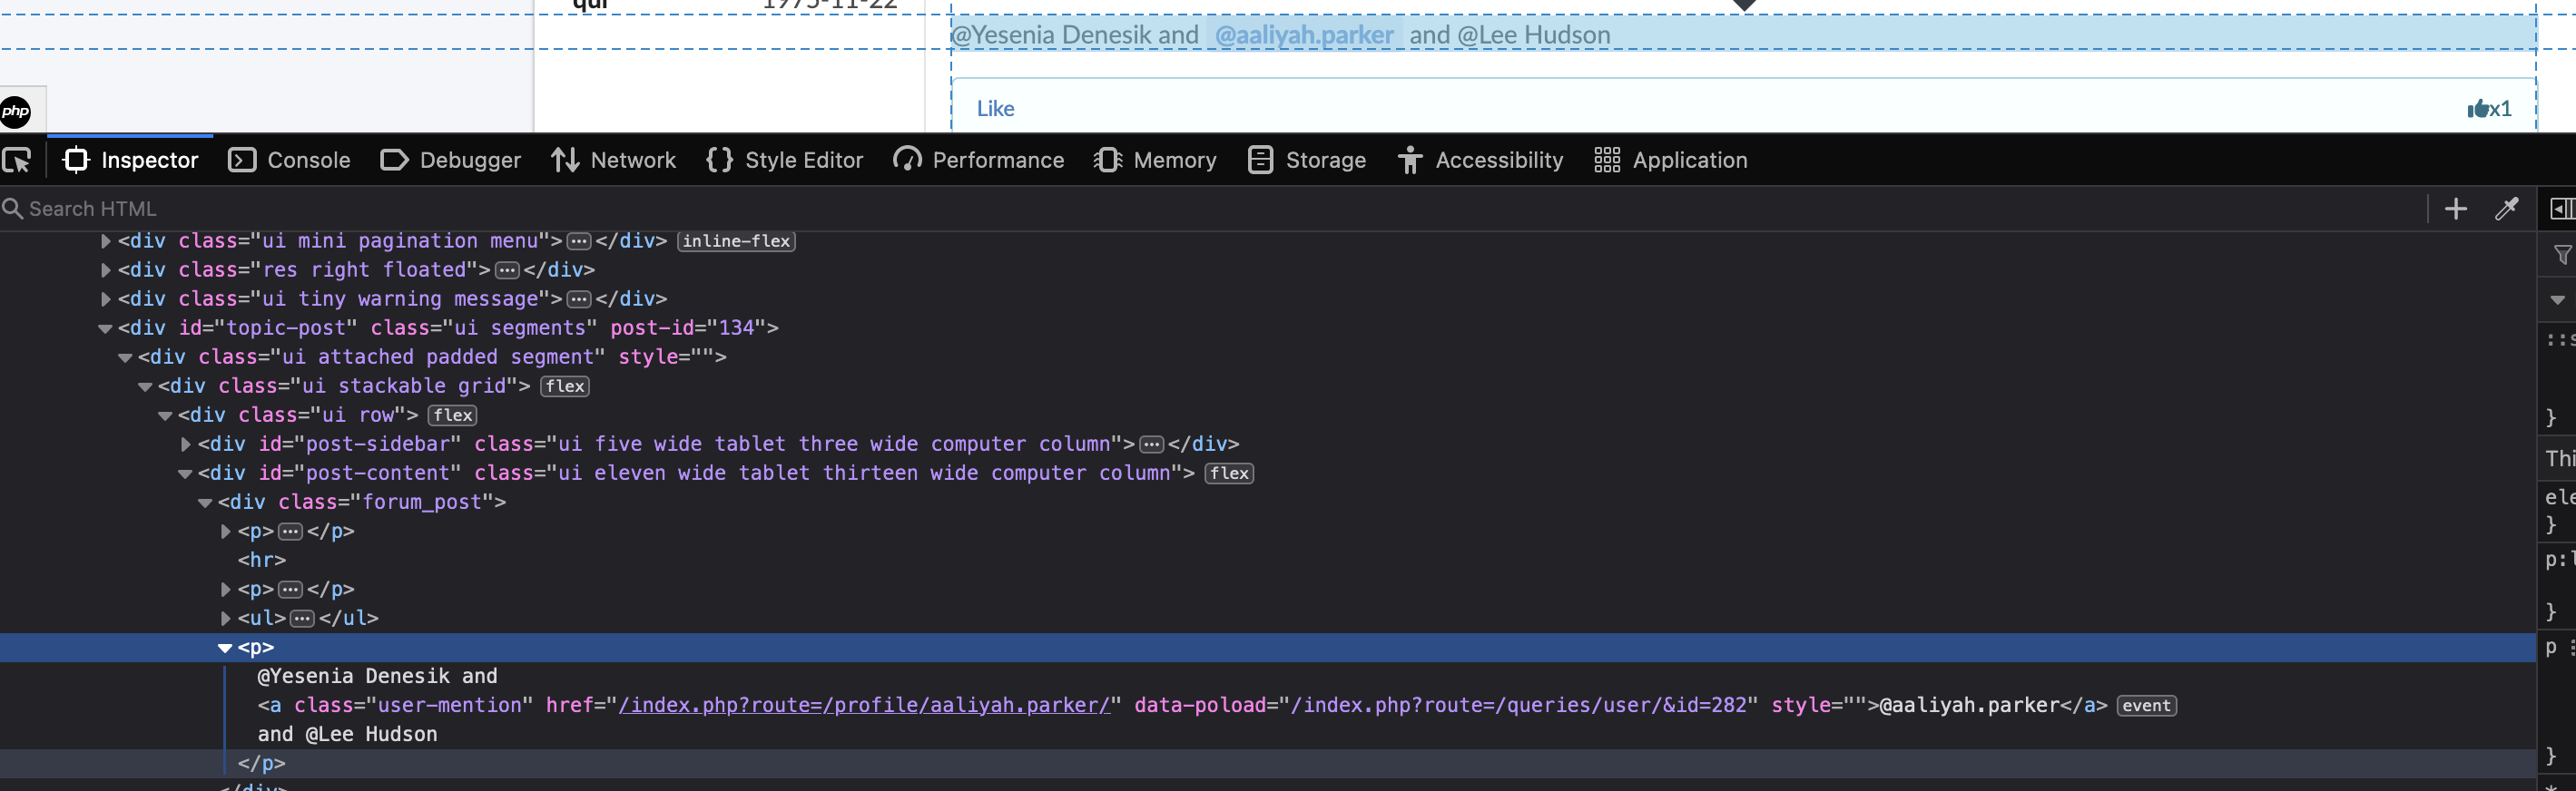Screen dimensions: 2576x791
Task: Select the eyedropper color grabber tool
Action: click(x=2506, y=209)
